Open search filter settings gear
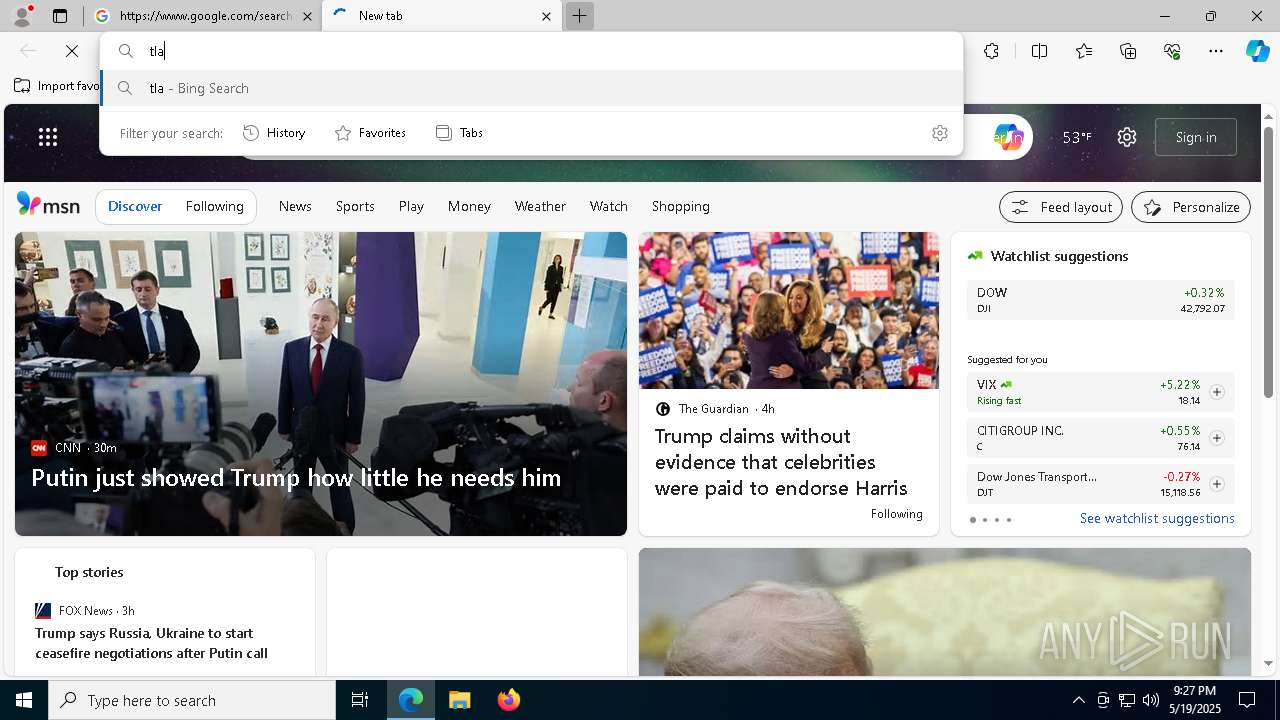The image size is (1280, 720). point(940,133)
